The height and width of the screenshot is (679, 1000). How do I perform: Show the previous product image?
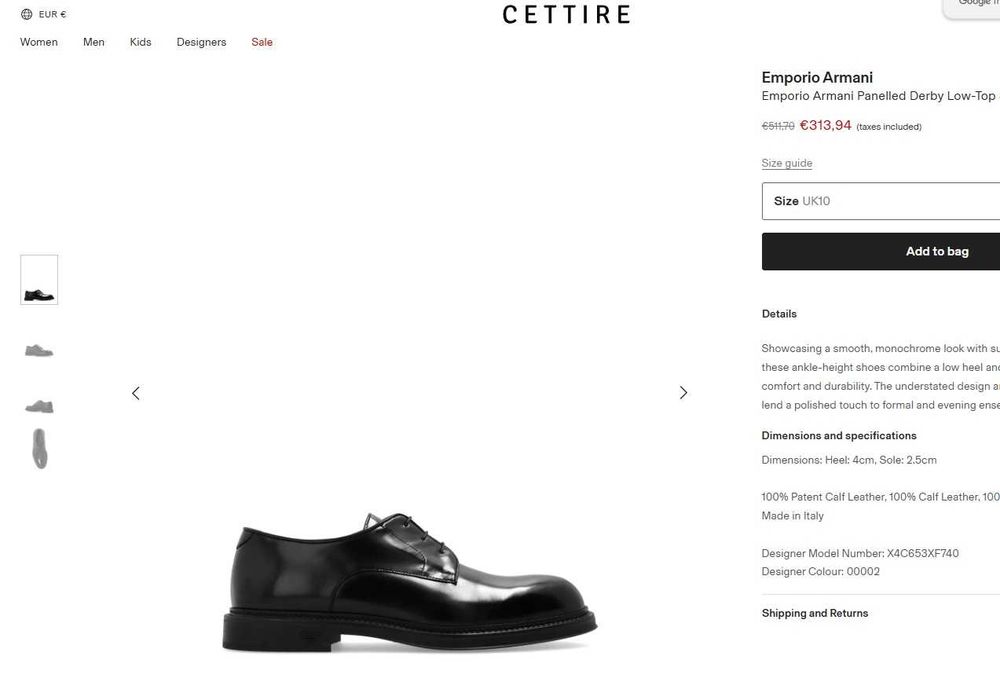pos(136,393)
